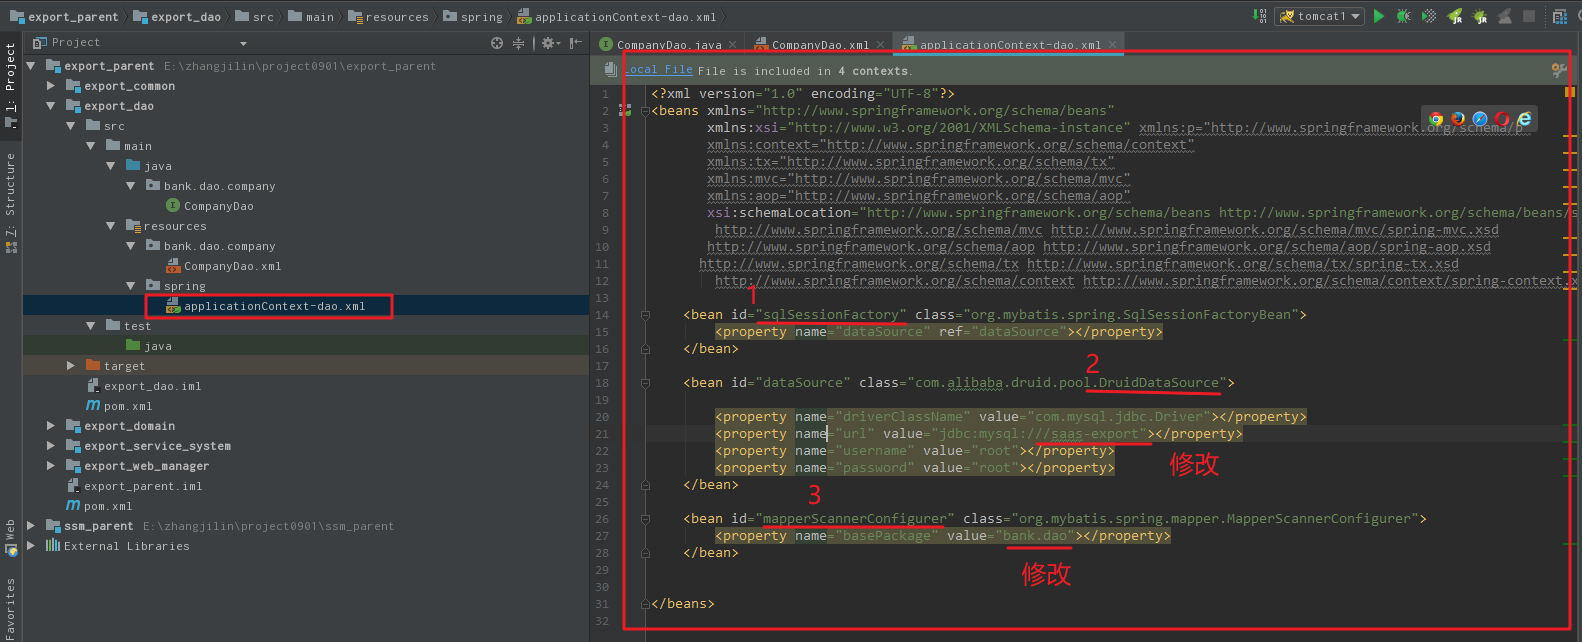
Task: Open file in Chrome browser icon
Action: [x=1436, y=119]
